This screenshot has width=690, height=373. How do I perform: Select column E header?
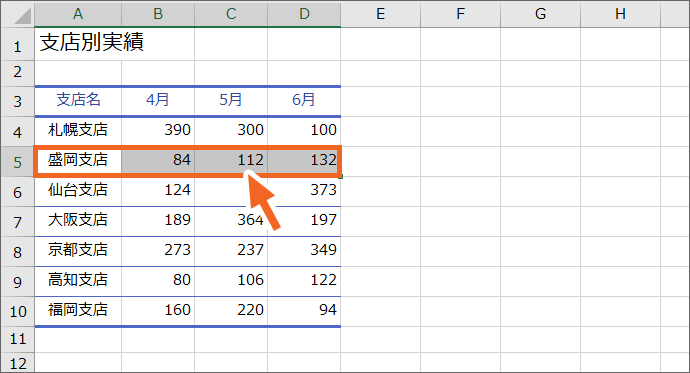click(381, 15)
